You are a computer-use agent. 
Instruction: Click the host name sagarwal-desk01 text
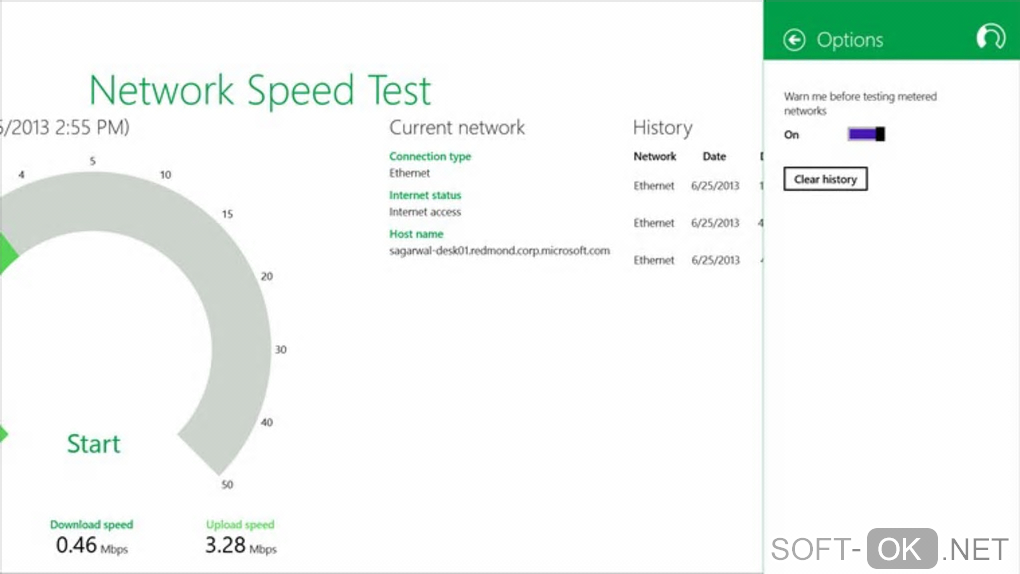pos(499,251)
